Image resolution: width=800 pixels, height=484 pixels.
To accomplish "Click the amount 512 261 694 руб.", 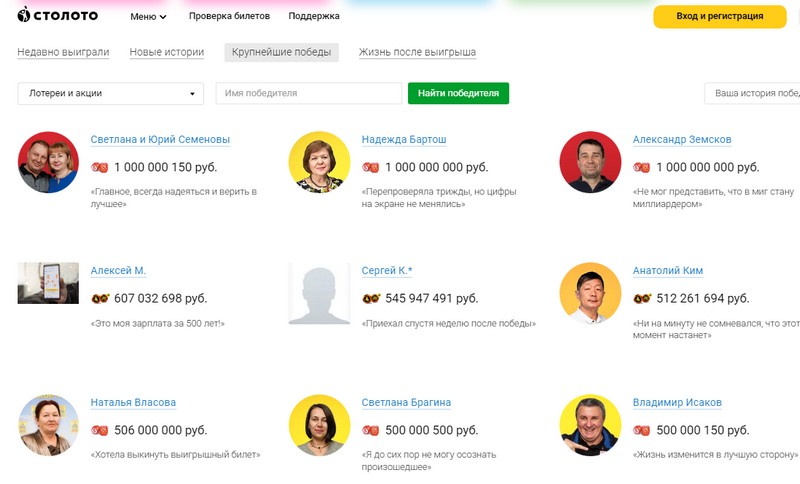I will pyautogui.click(x=703, y=298).
